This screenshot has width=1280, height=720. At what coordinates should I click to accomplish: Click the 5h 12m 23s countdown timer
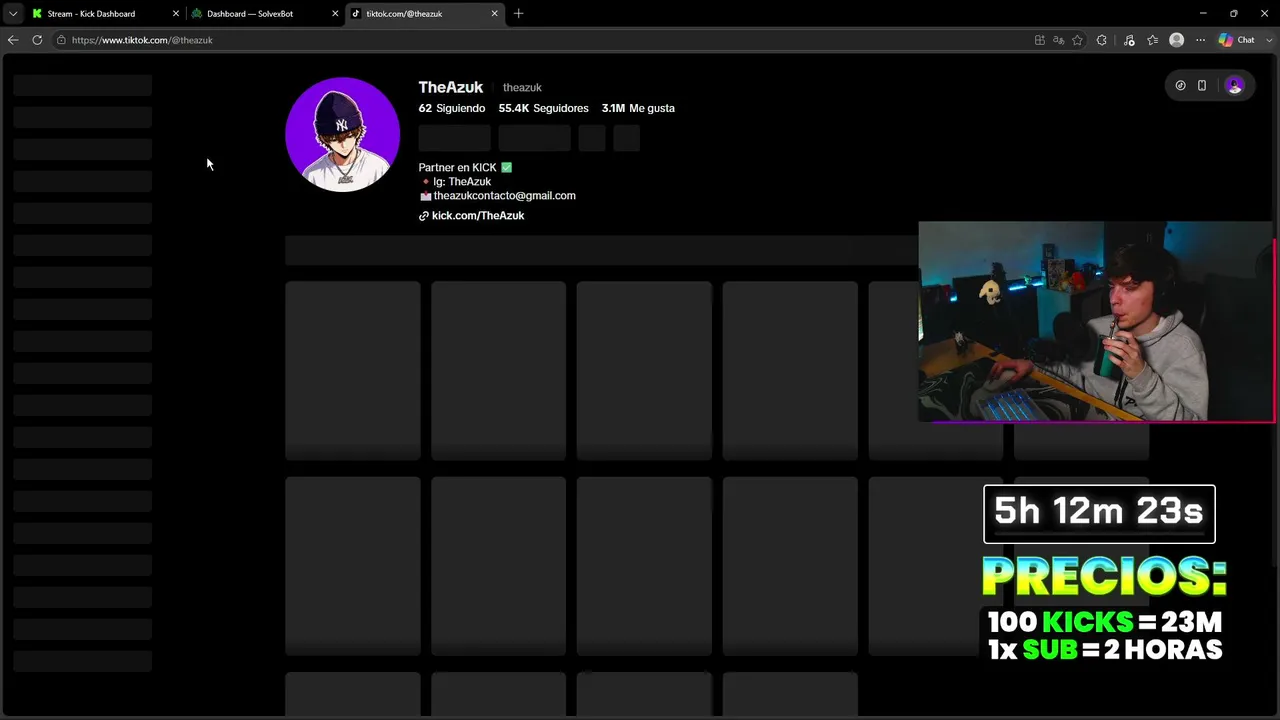tap(1099, 513)
